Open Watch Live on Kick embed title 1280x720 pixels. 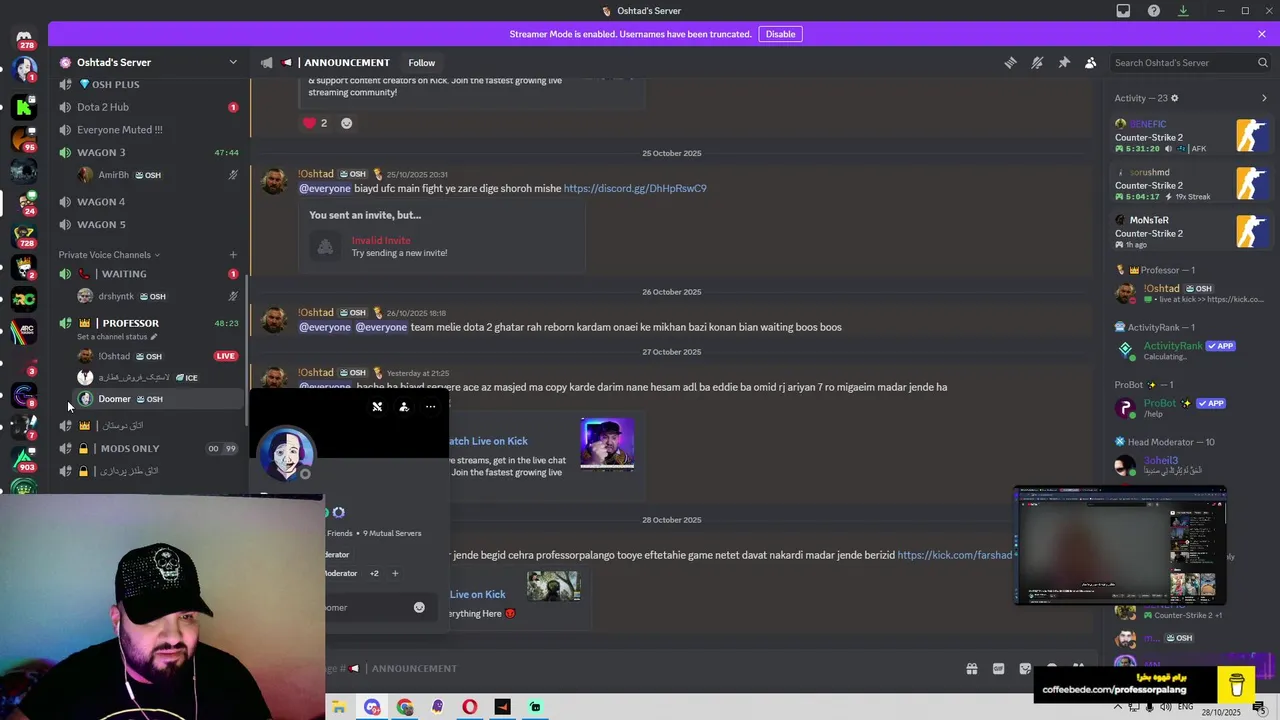(x=488, y=441)
